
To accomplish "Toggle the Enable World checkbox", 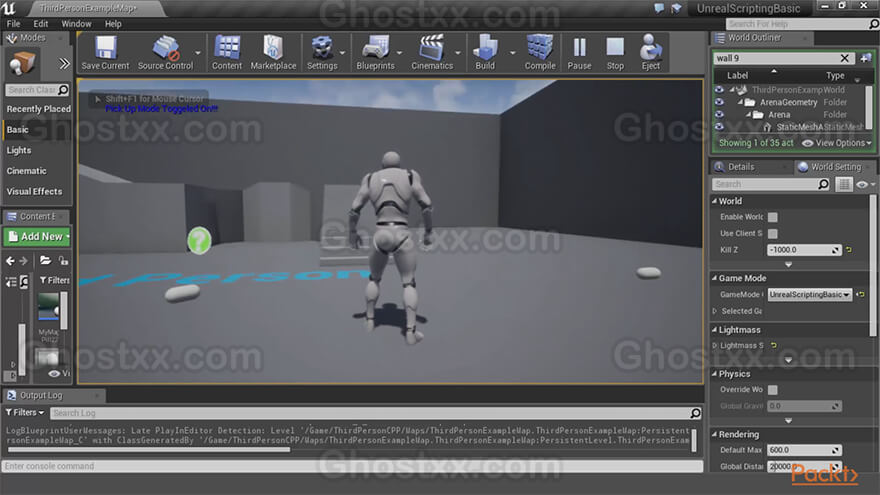I will click(773, 217).
